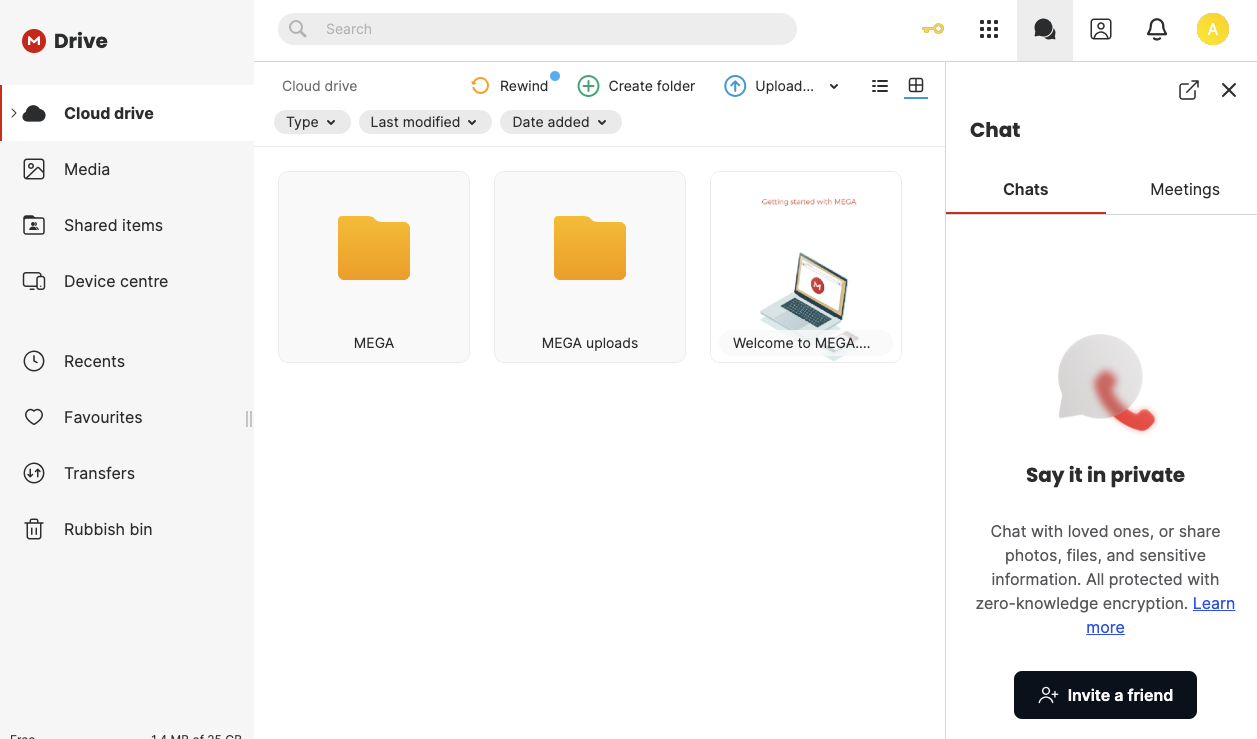Open the Upload menu
This screenshot has width=1257, height=739.
784,86
